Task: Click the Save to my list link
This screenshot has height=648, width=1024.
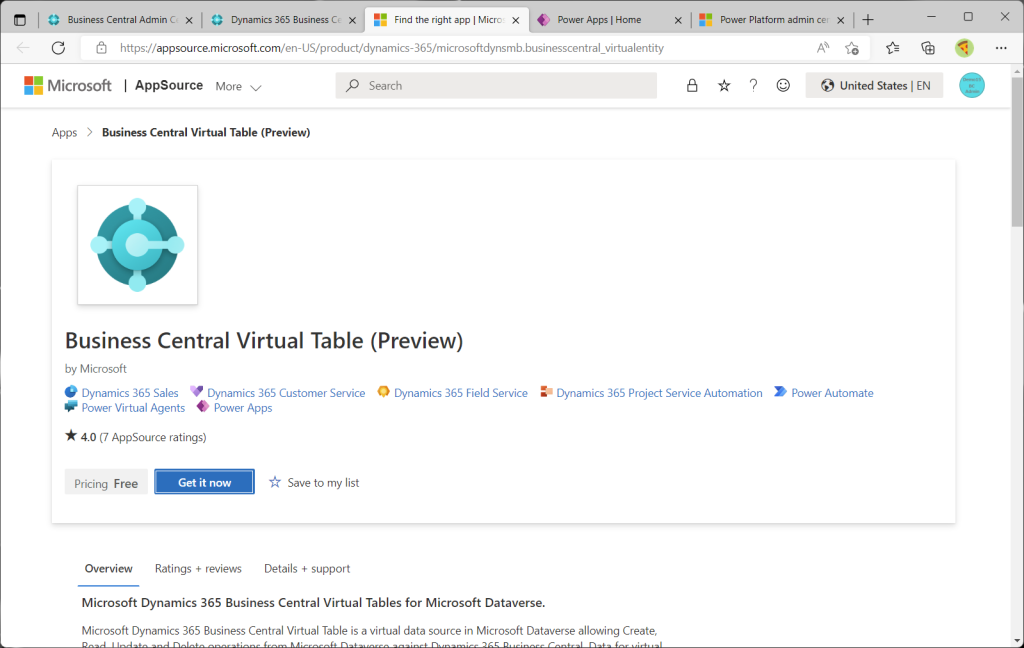Action: [x=323, y=483]
